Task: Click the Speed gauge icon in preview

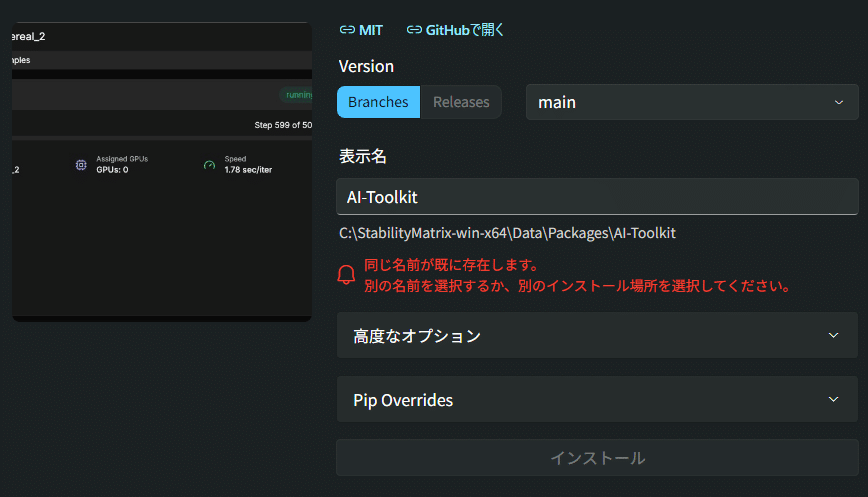Action: (209, 165)
